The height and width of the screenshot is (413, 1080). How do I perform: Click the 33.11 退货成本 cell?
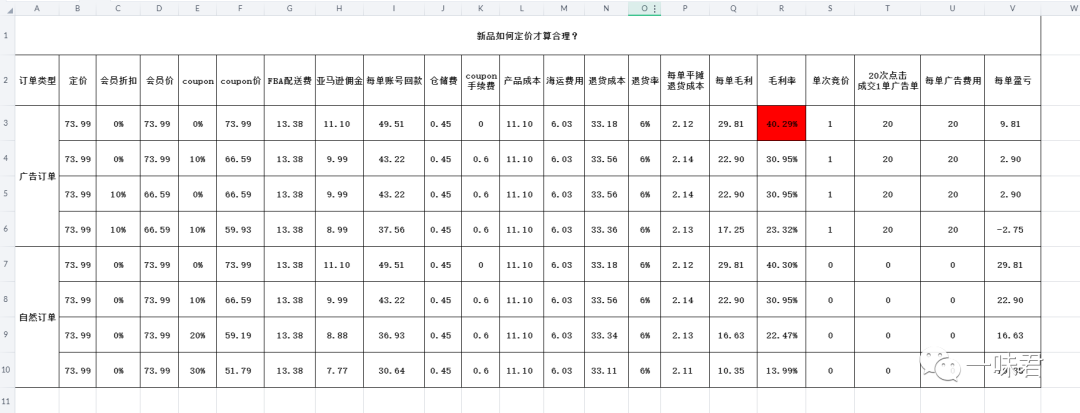[606, 370]
